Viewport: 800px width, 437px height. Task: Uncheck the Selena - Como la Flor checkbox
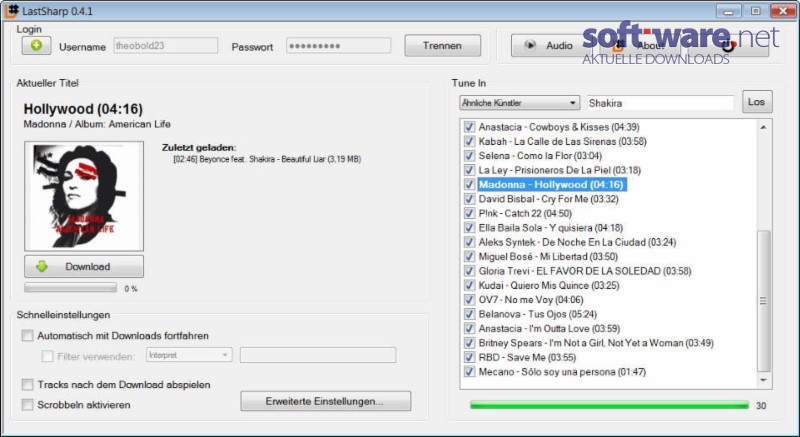(469, 156)
